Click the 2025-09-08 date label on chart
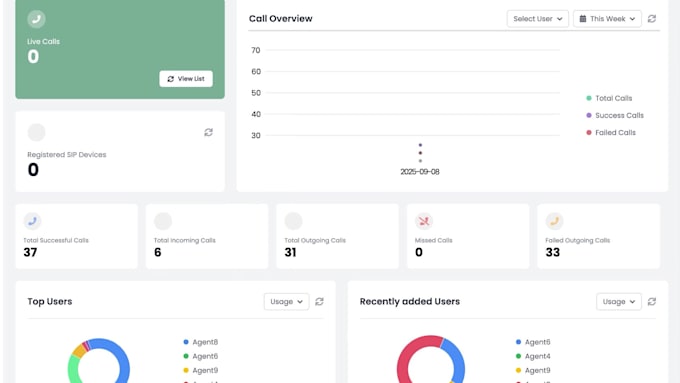 coord(420,172)
